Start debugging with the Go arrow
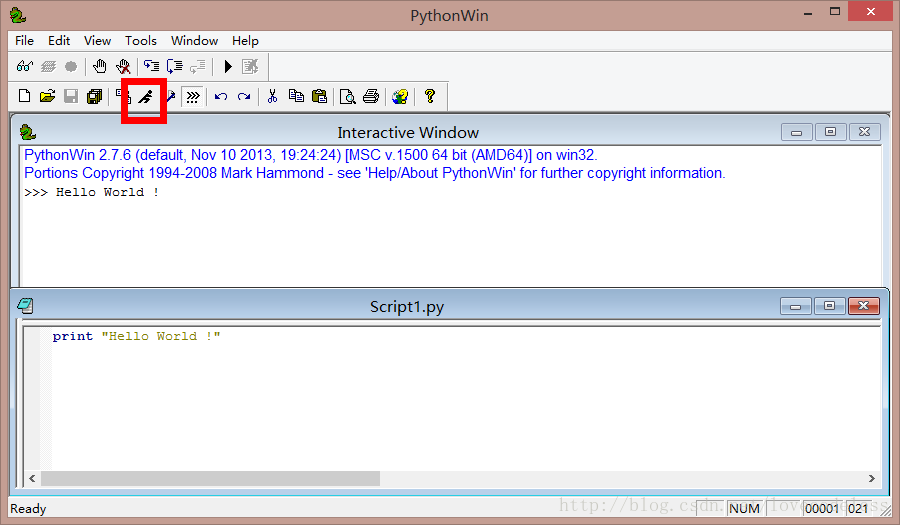The height and width of the screenshot is (525, 900). click(x=228, y=67)
